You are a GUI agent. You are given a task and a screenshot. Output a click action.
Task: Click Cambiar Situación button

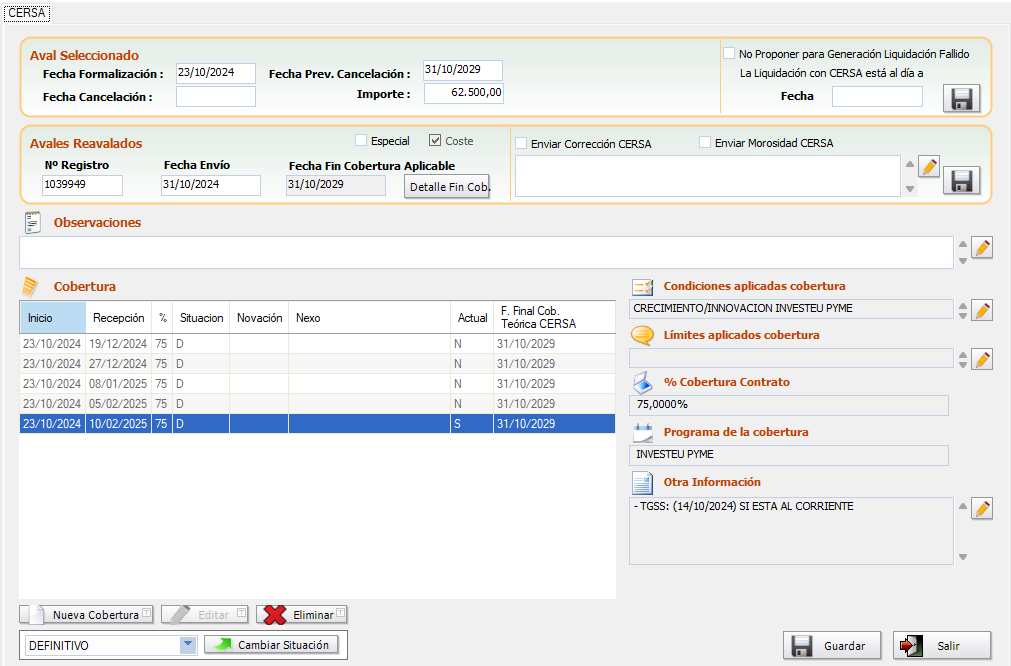tap(271, 645)
